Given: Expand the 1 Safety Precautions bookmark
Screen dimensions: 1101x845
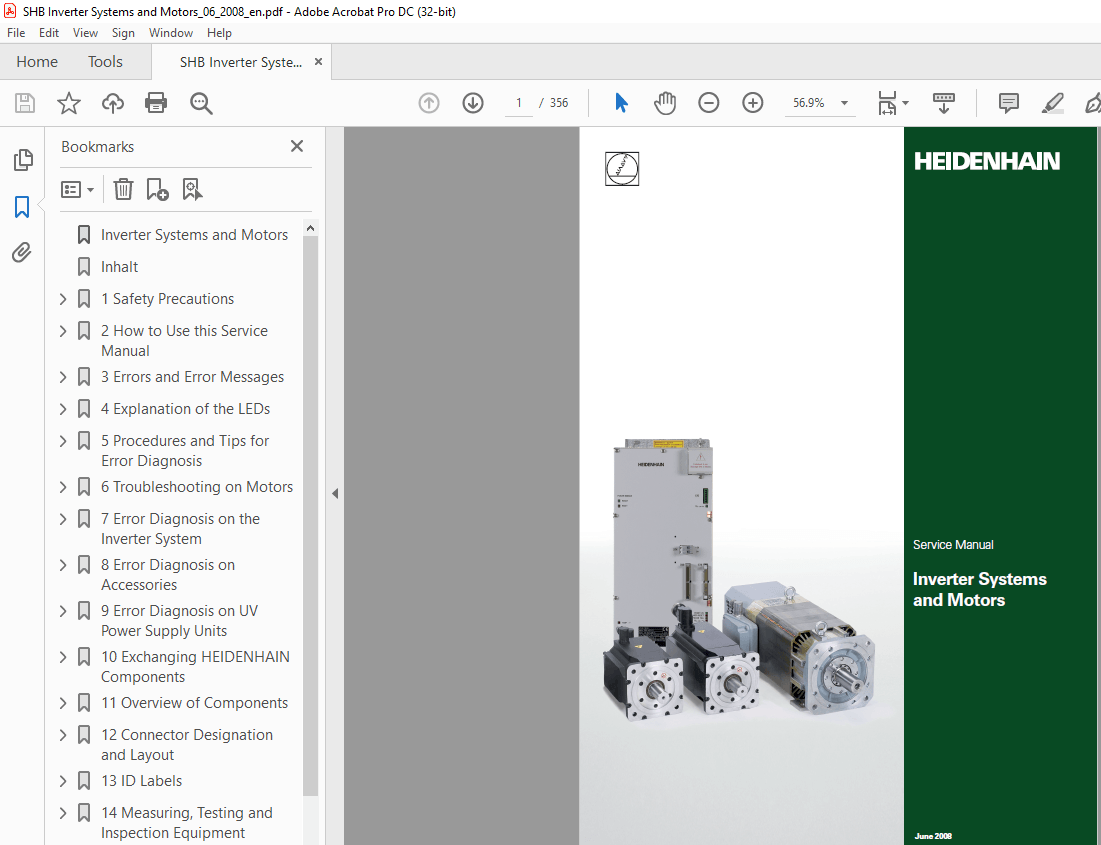Looking at the screenshot, I should (x=62, y=298).
